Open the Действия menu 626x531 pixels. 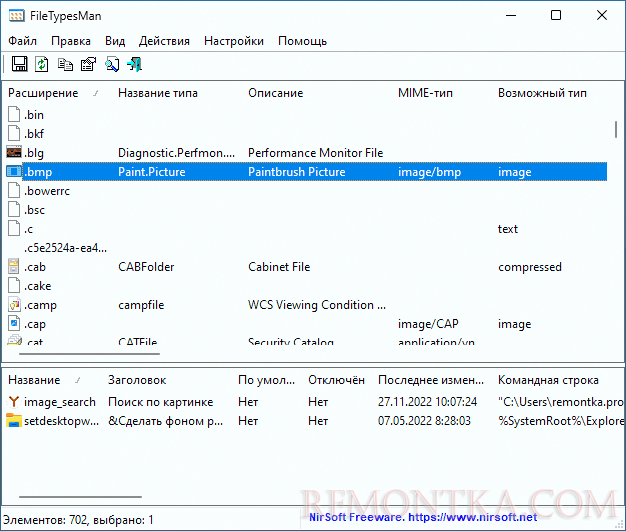[164, 41]
